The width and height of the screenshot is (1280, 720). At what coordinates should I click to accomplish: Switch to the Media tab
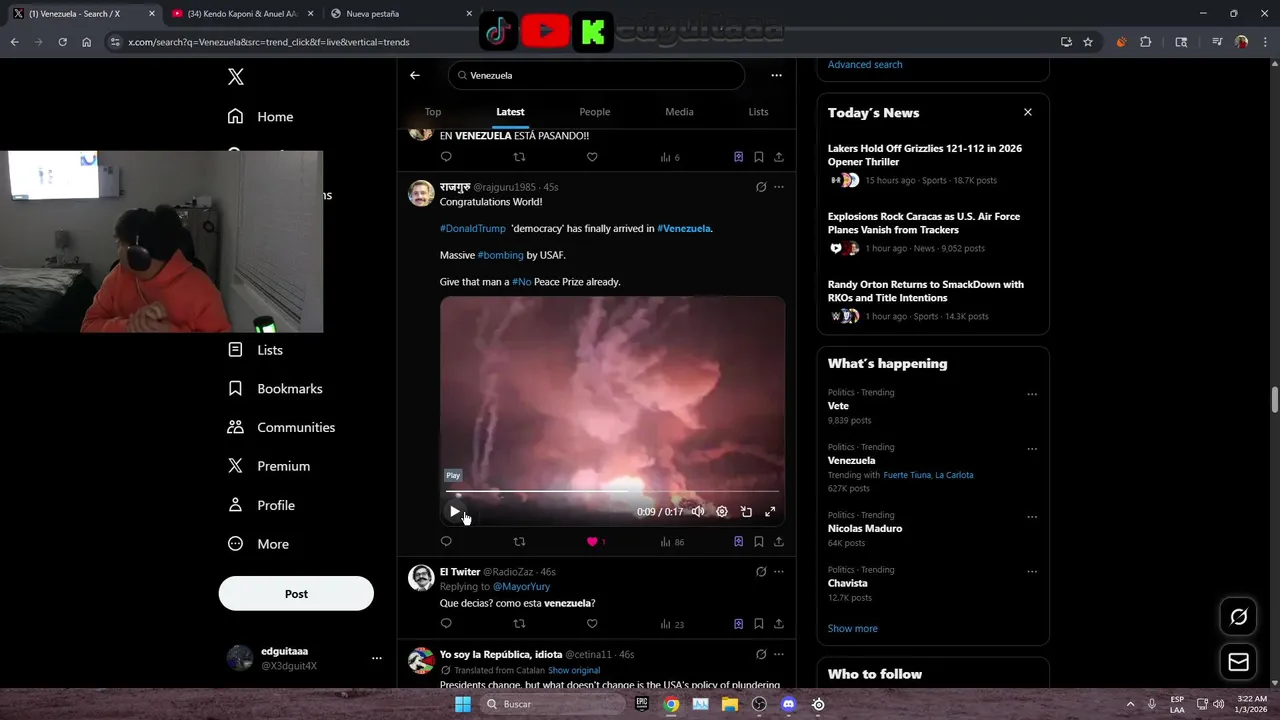679,112
